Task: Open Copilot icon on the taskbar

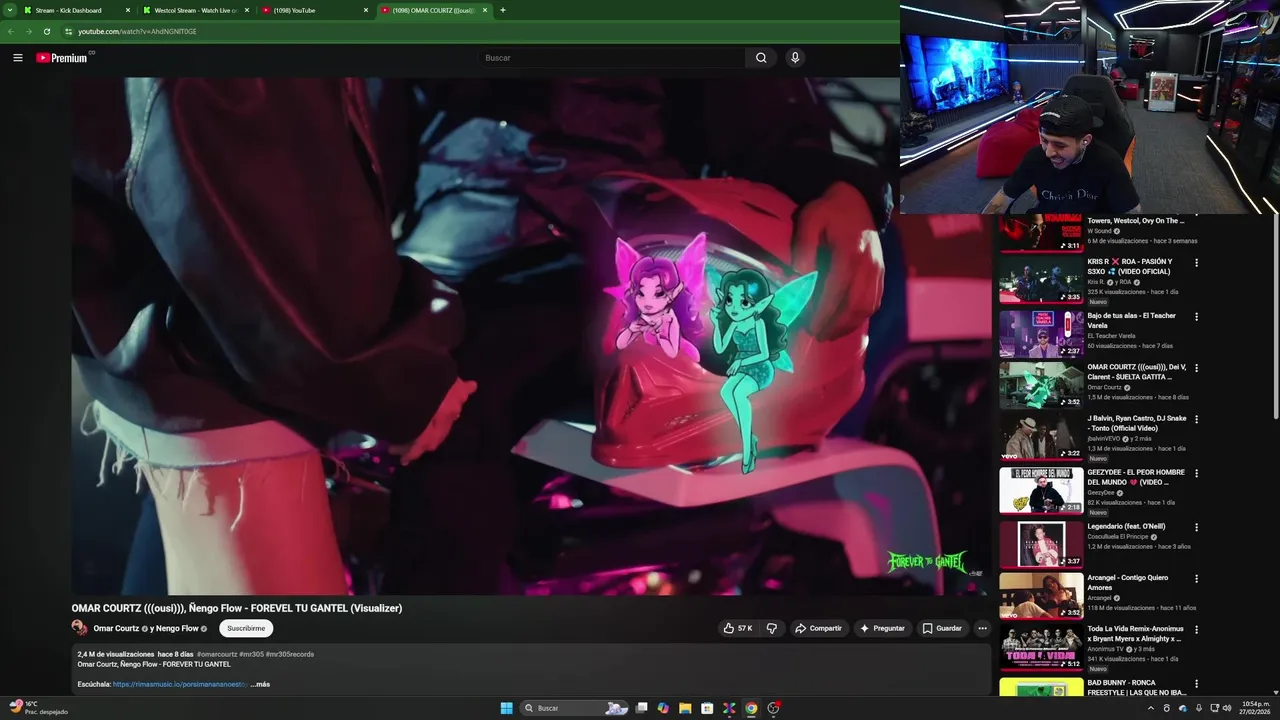Action: pyautogui.click(x=663, y=708)
